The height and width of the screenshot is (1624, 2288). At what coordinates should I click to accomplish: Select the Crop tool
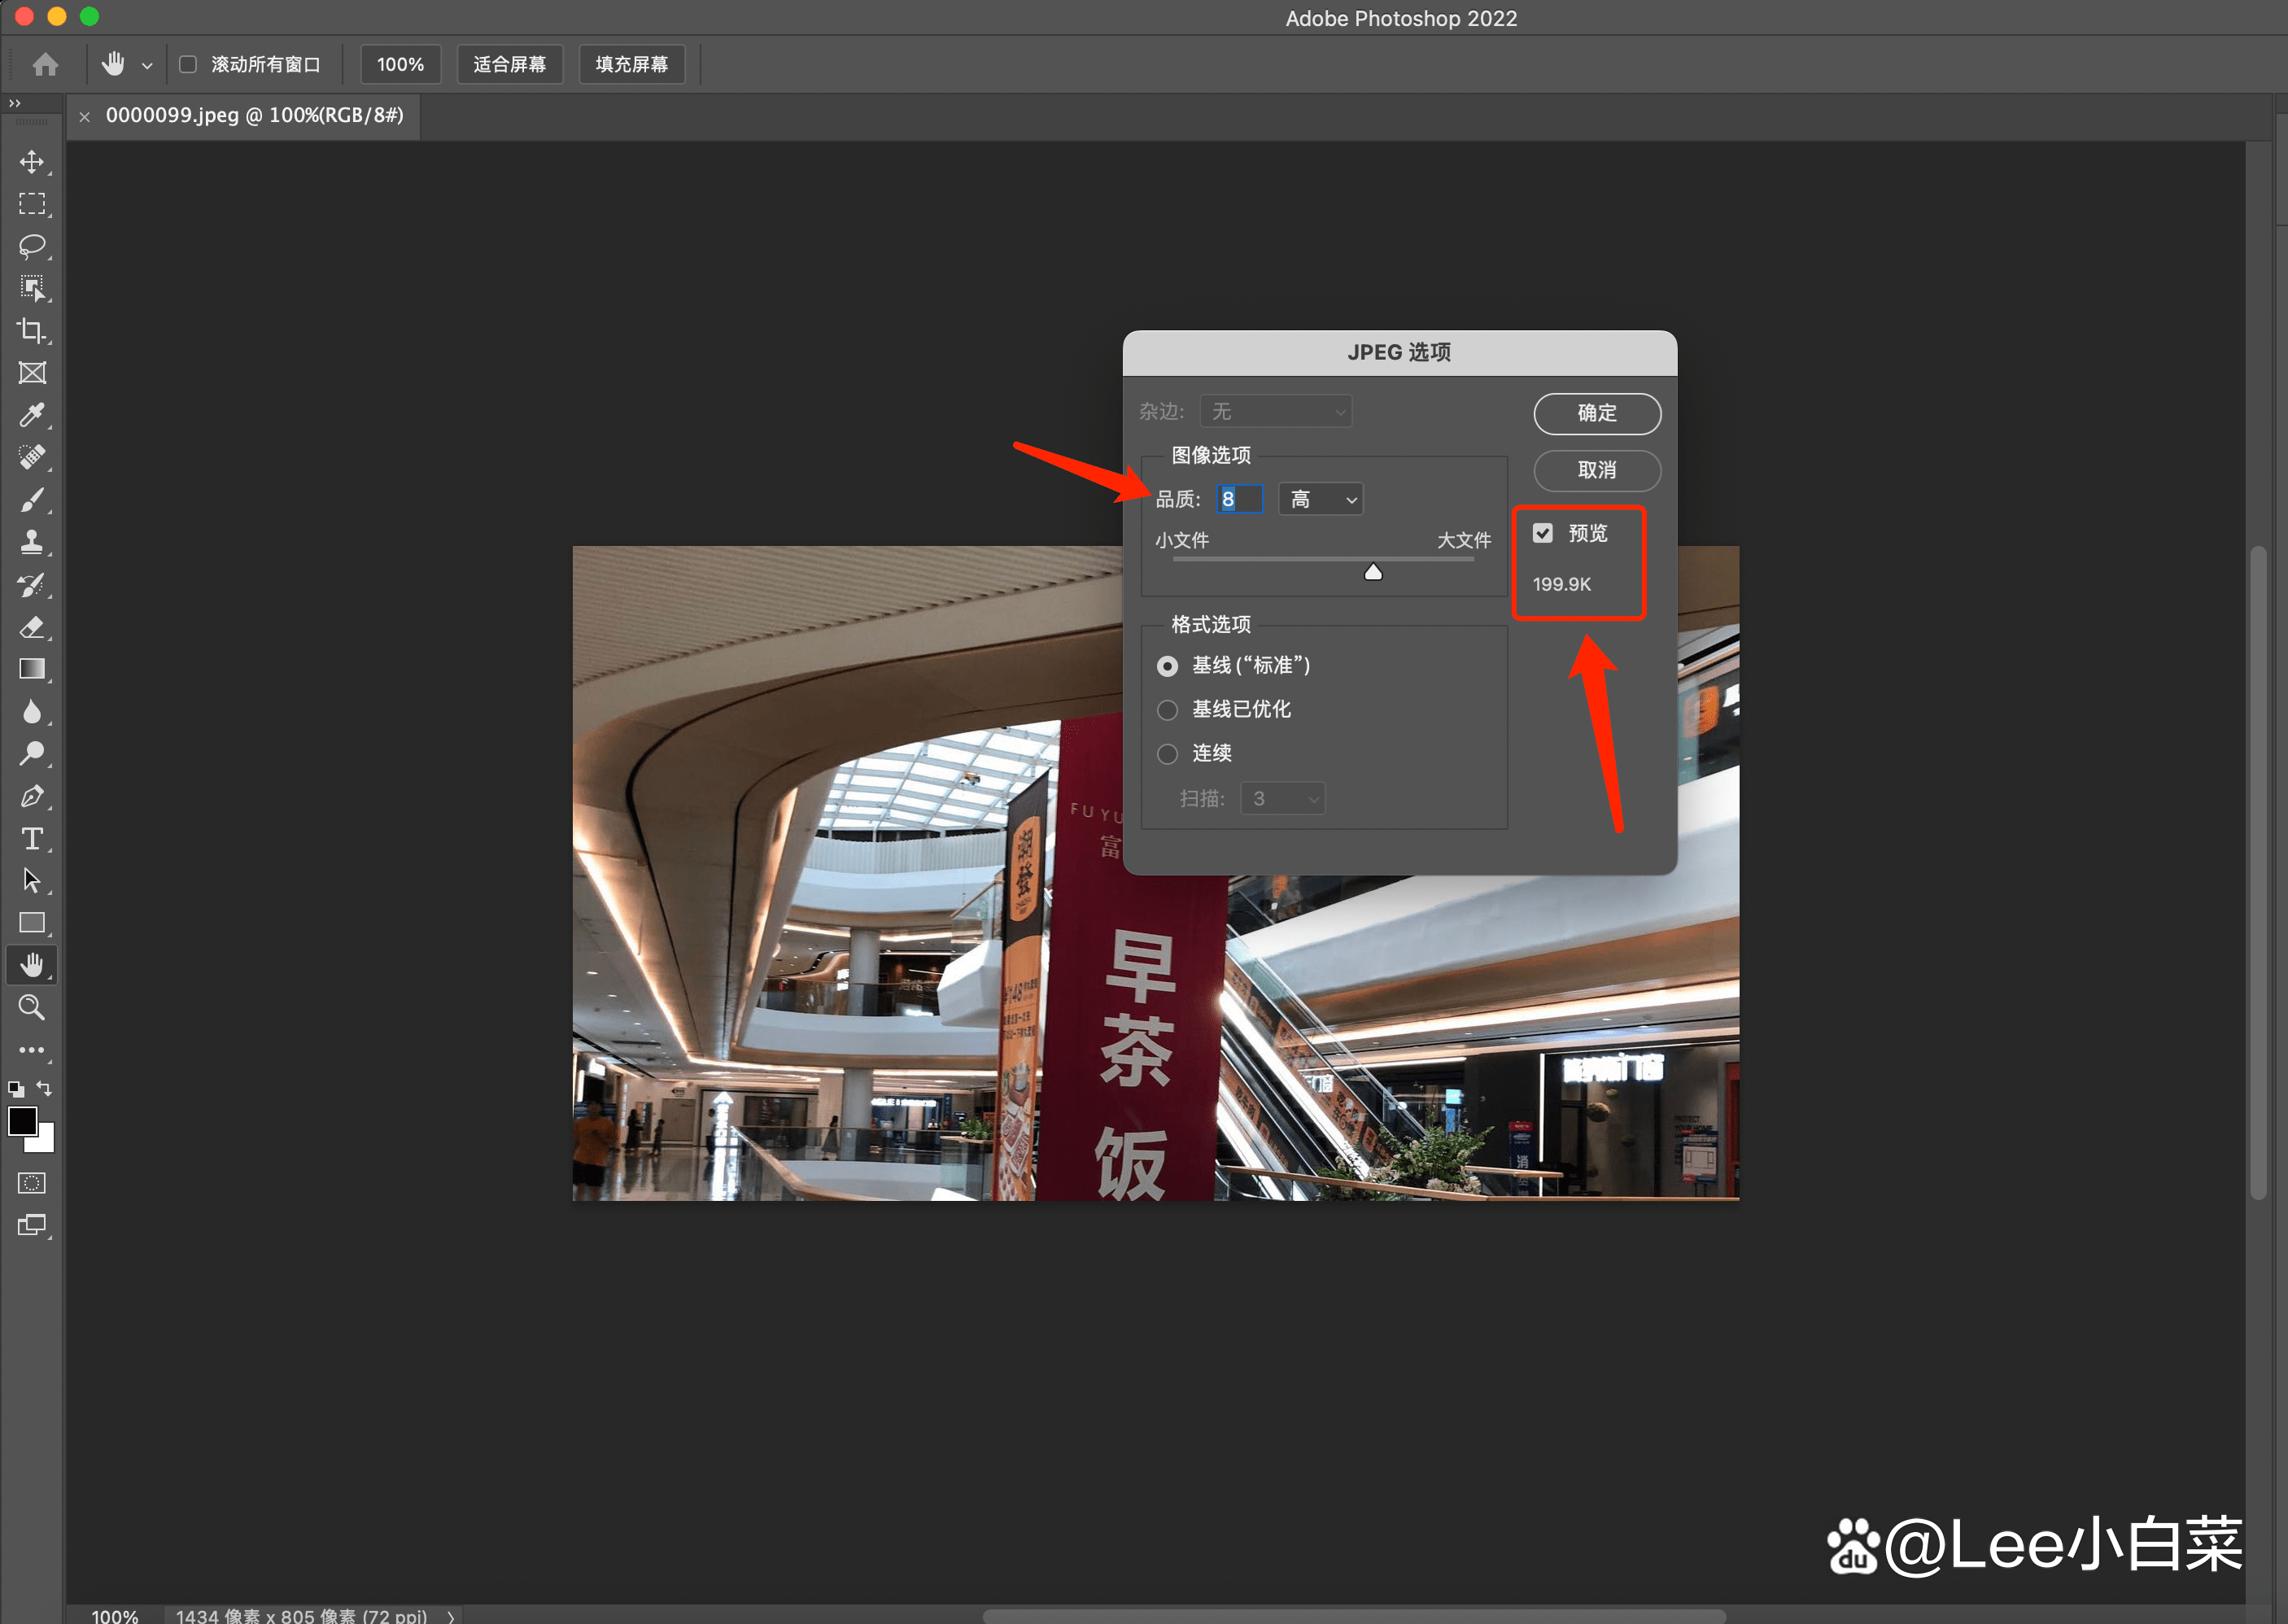(x=32, y=331)
